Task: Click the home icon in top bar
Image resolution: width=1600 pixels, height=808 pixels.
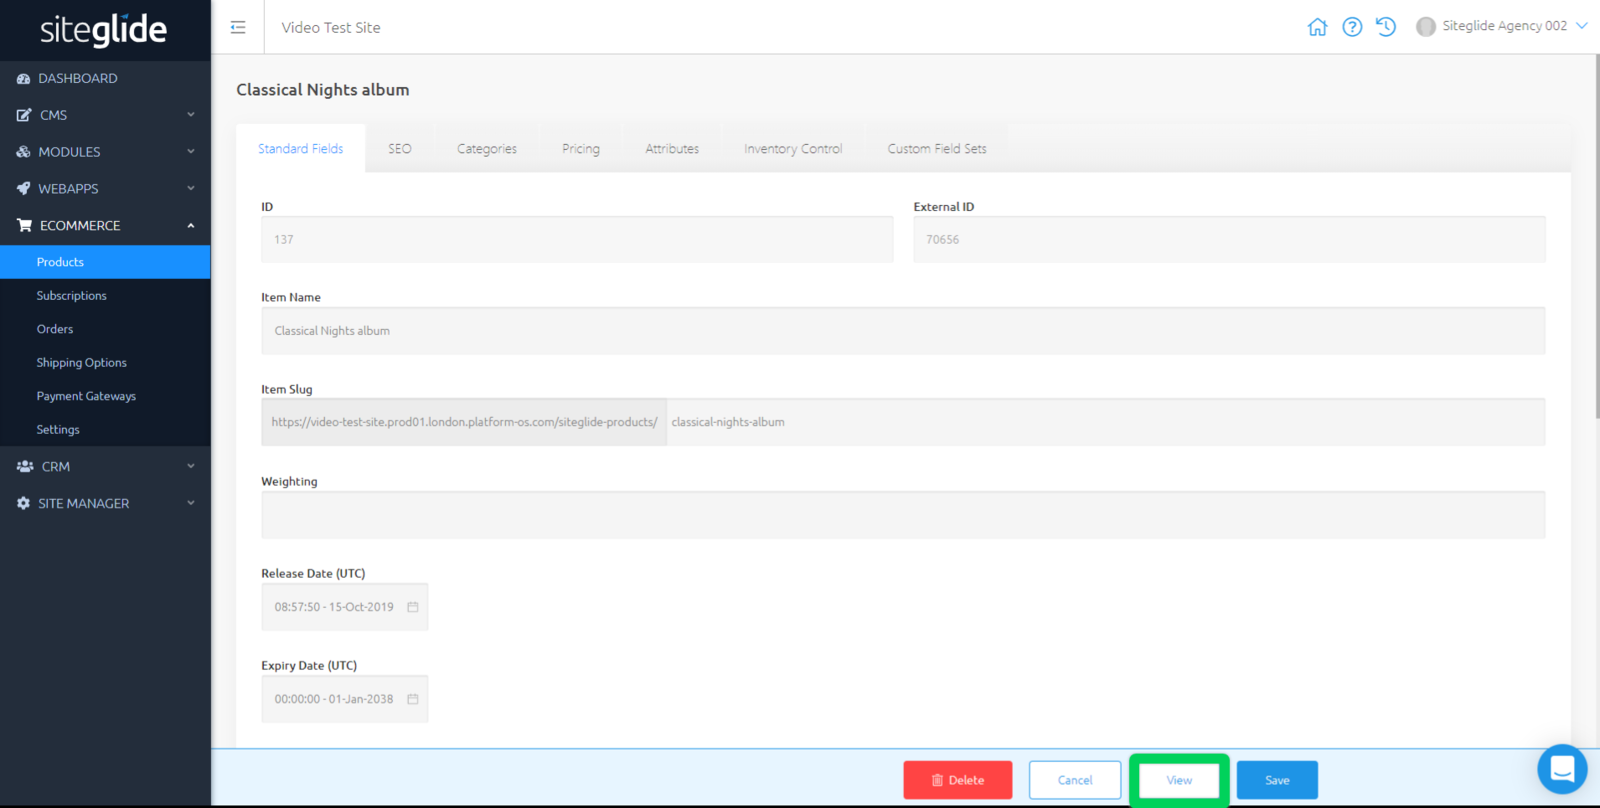Action: coord(1317,27)
